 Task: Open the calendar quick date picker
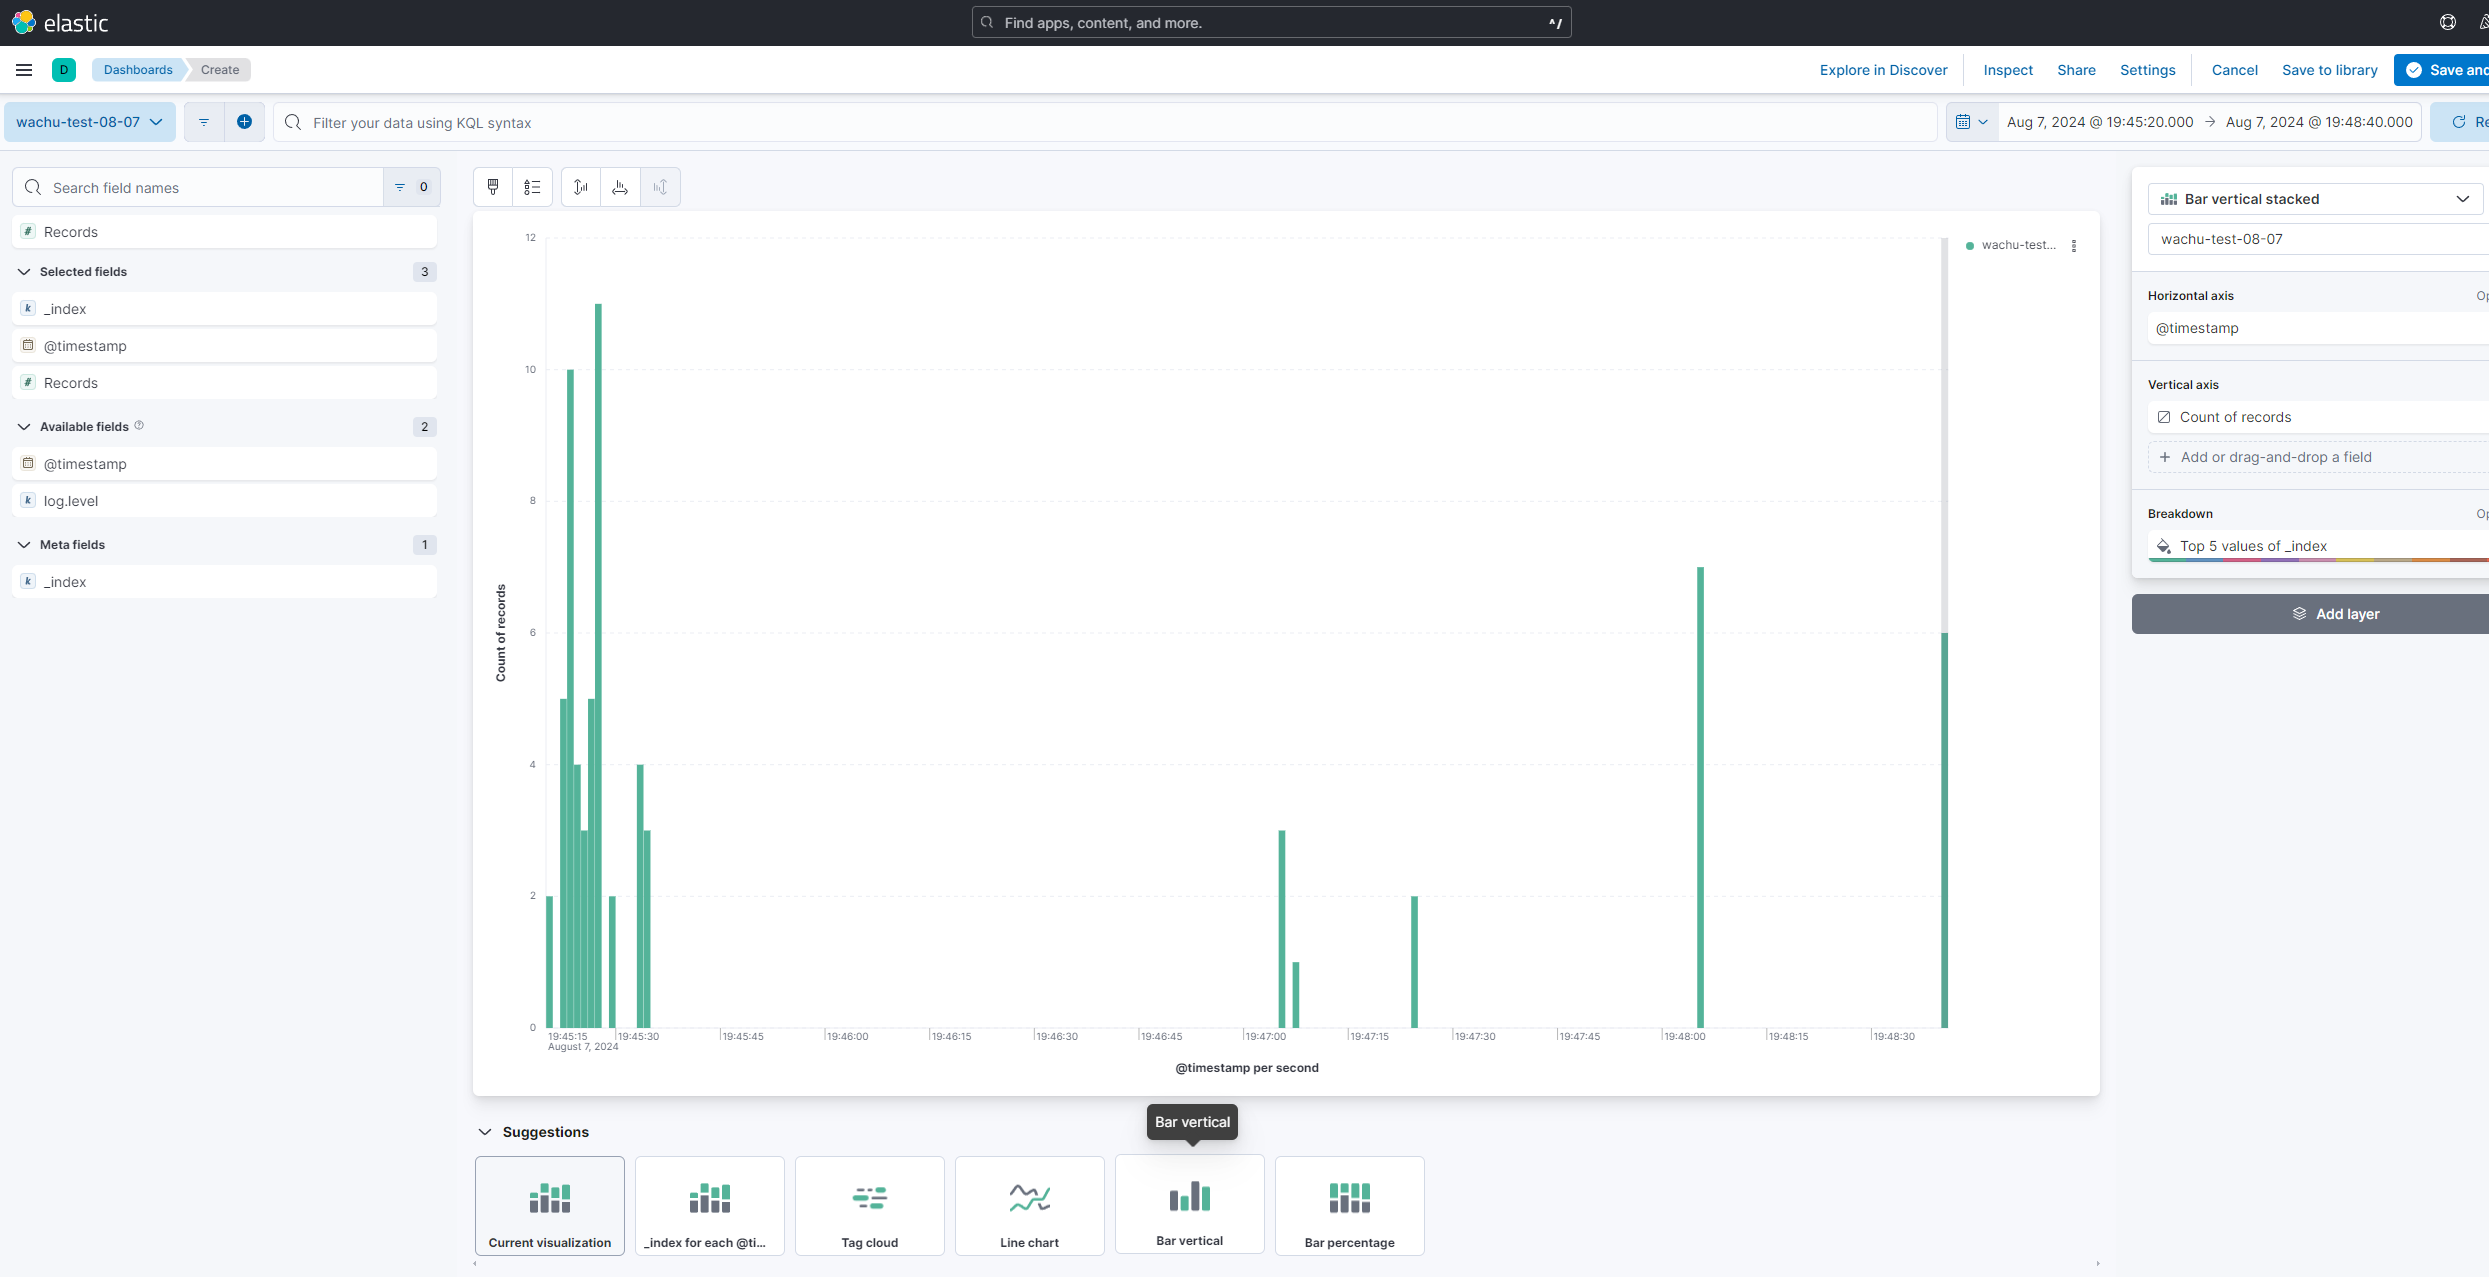(1971, 122)
